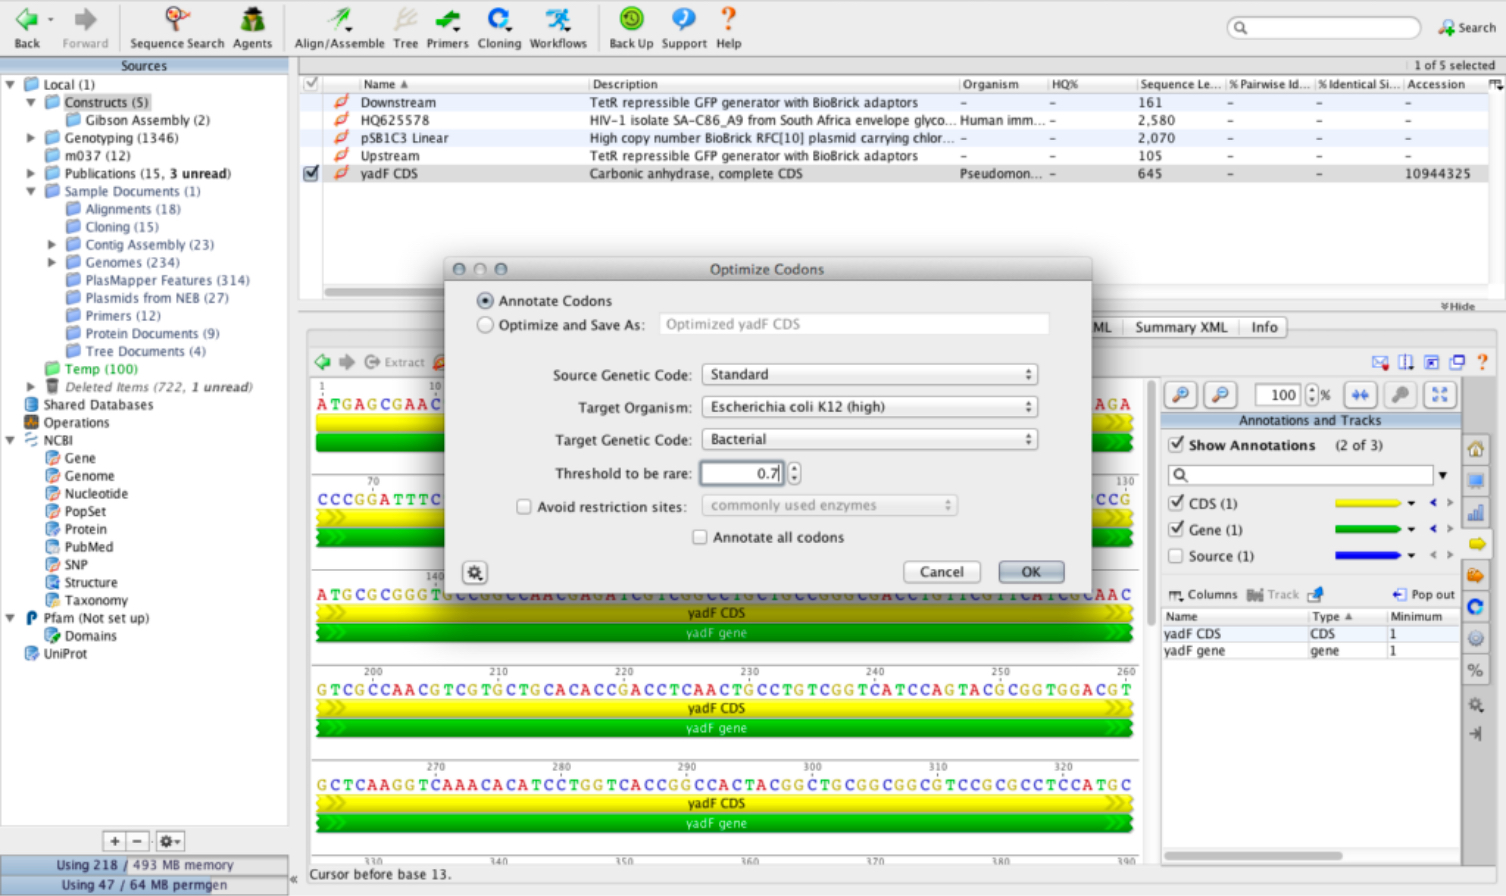Collapse the Constructs folder
The height and width of the screenshot is (896, 1506).
click(x=31, y=102)
